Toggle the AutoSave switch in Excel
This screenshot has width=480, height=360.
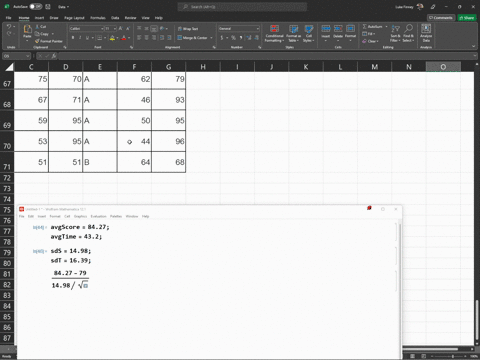click(35, 7)
